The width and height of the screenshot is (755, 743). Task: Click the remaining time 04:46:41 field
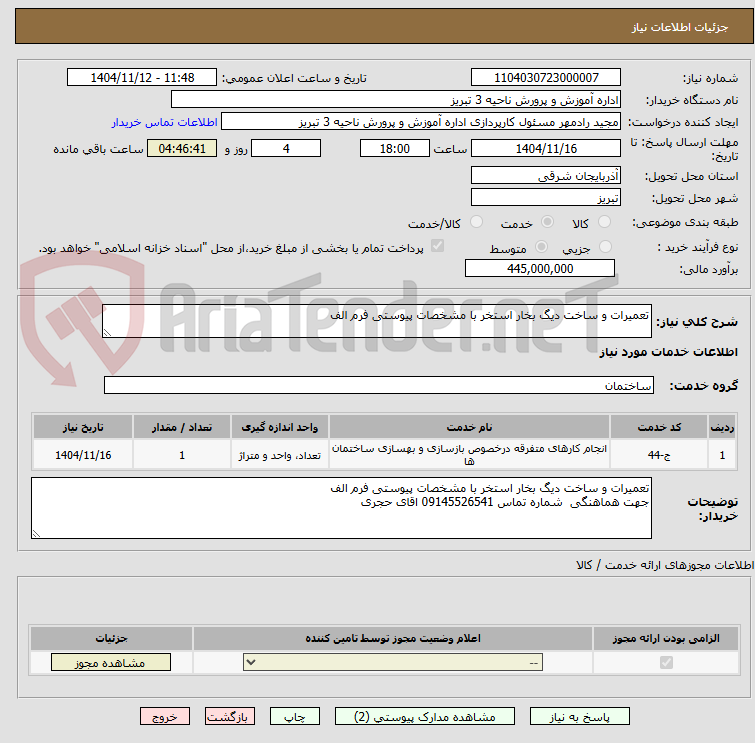pyautogui.click(x=182, y=148)
